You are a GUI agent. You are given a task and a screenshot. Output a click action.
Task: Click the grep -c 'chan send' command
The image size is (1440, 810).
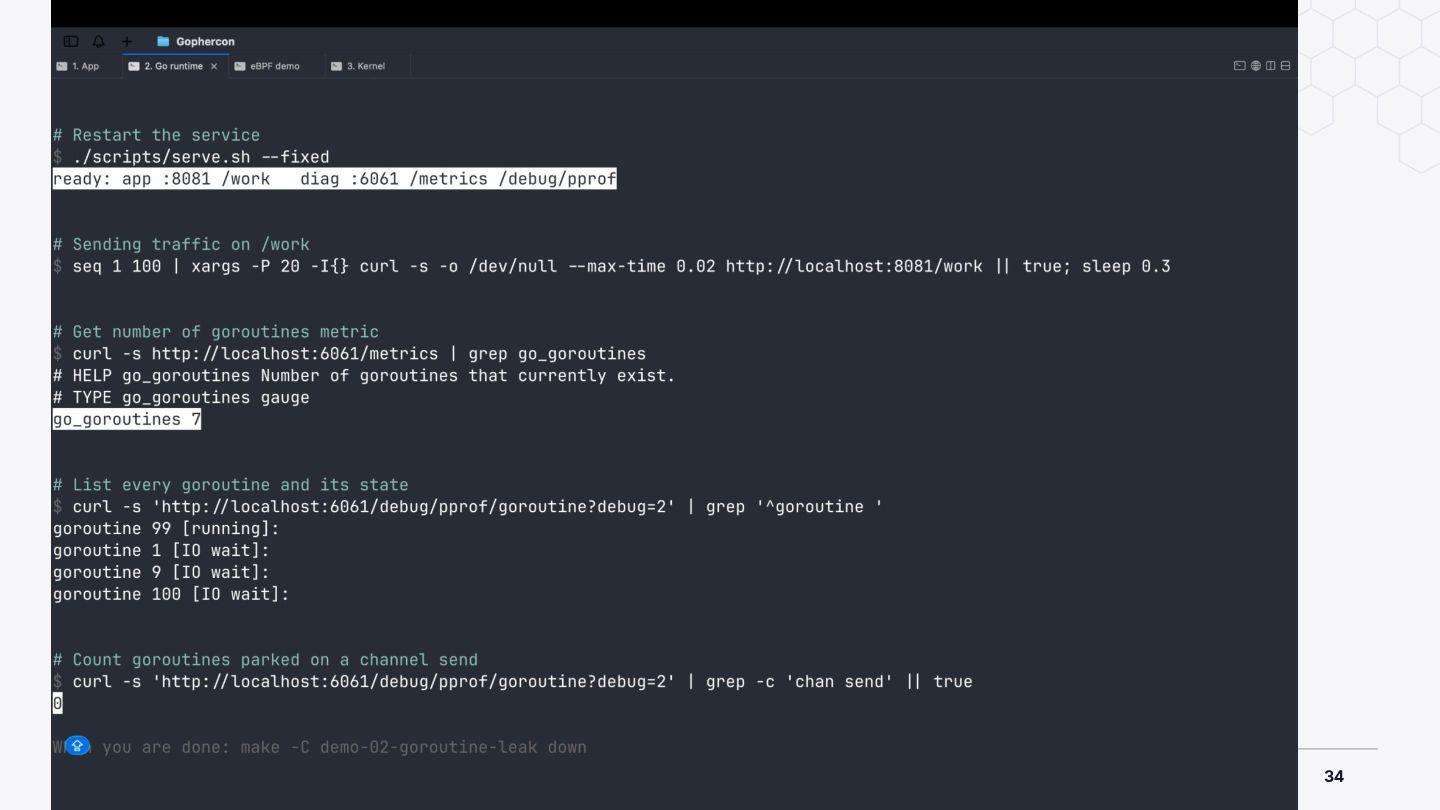tap(799, 682)
